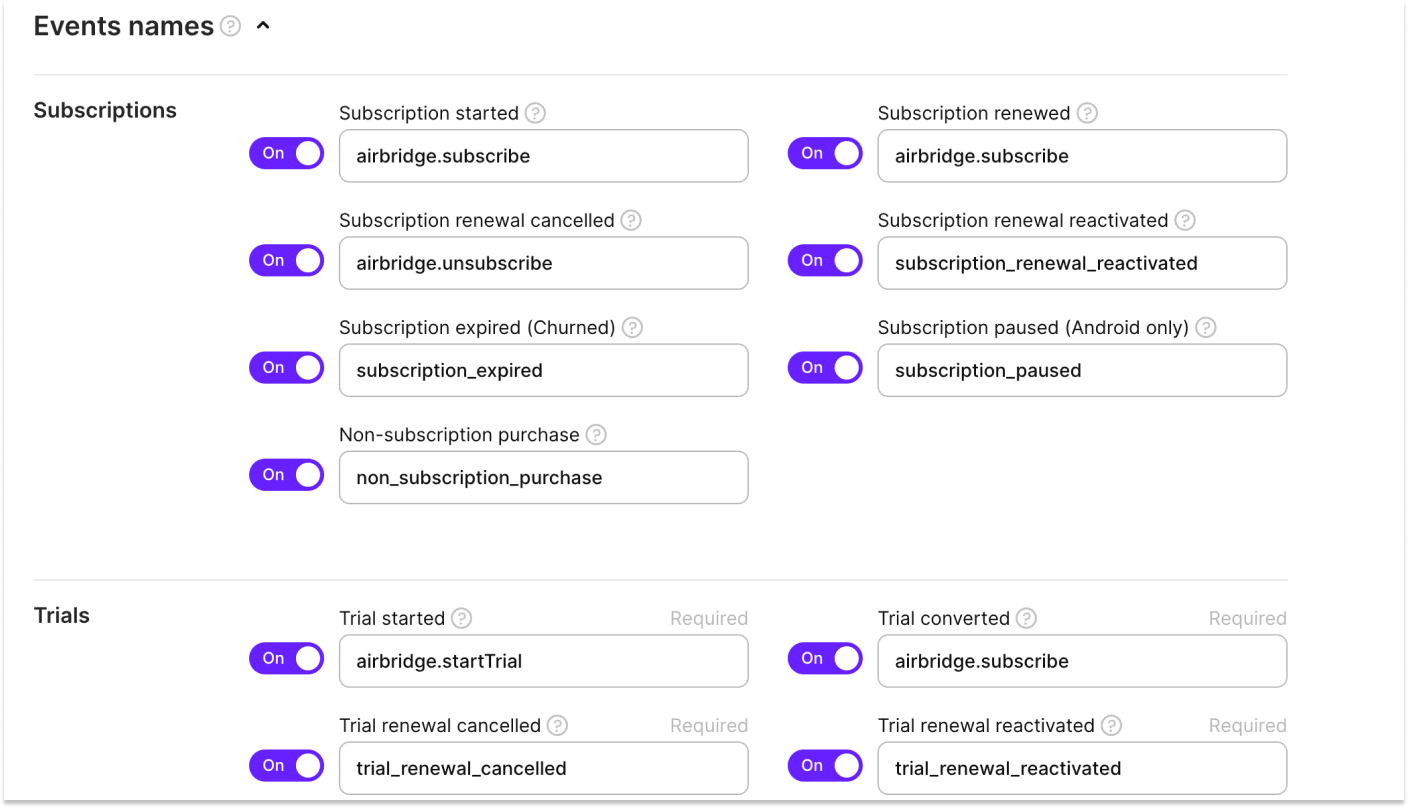The width and height of the screenshot is (1408, 808).
Task: Collapse the Events names section chevron
Action: click(263, 27)
